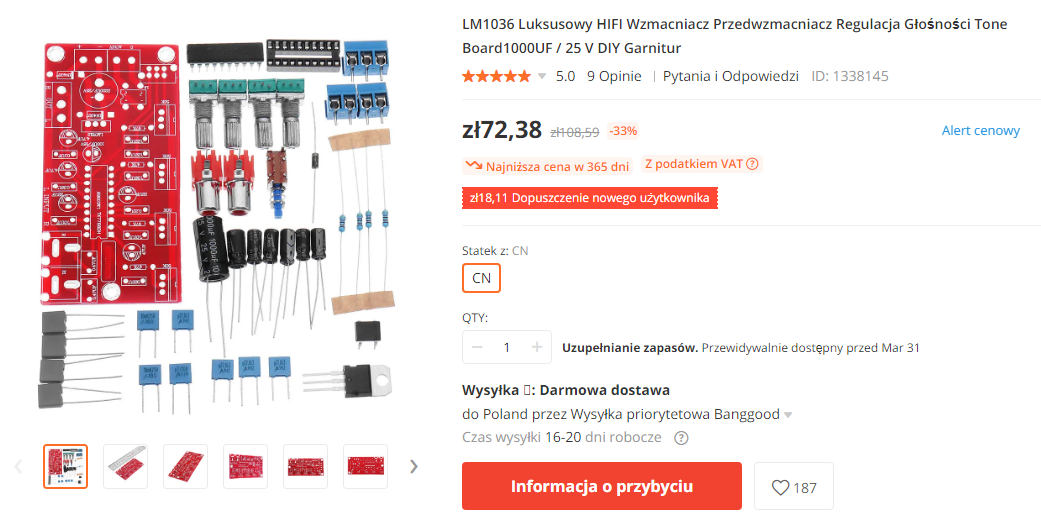Go to previous thumbnails with left arrow
1041x517 pixels.
pyautogui.click(x=19, y=467)
